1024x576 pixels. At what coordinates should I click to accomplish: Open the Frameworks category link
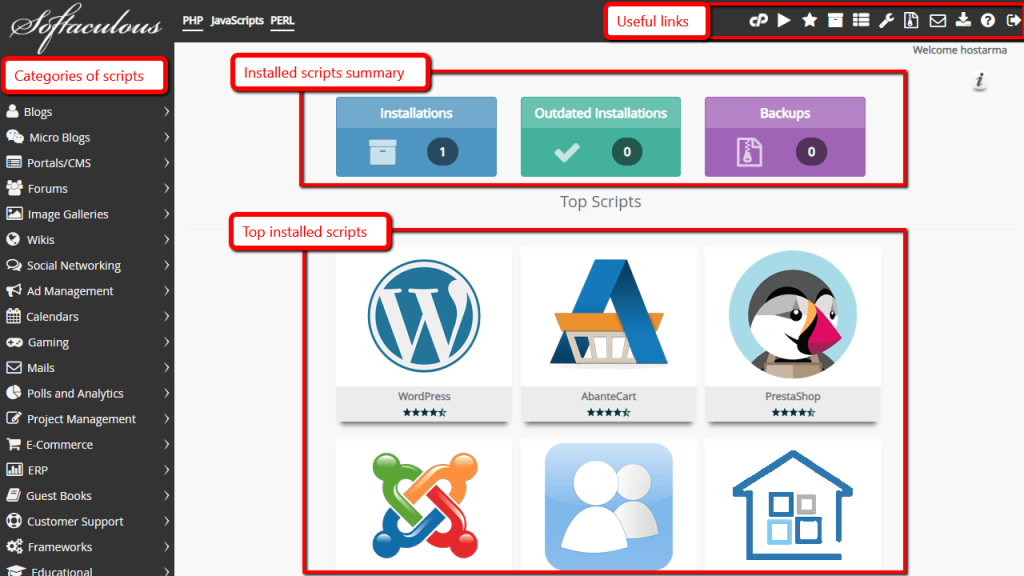tap(60, 547)
